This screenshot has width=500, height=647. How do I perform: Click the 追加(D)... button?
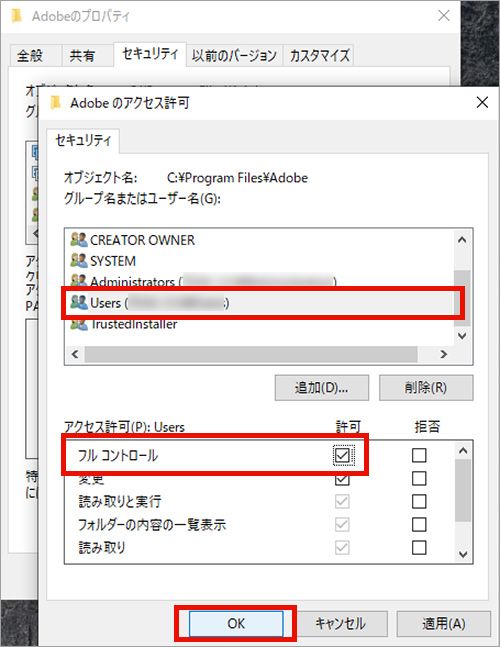click(x=322, y=387)
